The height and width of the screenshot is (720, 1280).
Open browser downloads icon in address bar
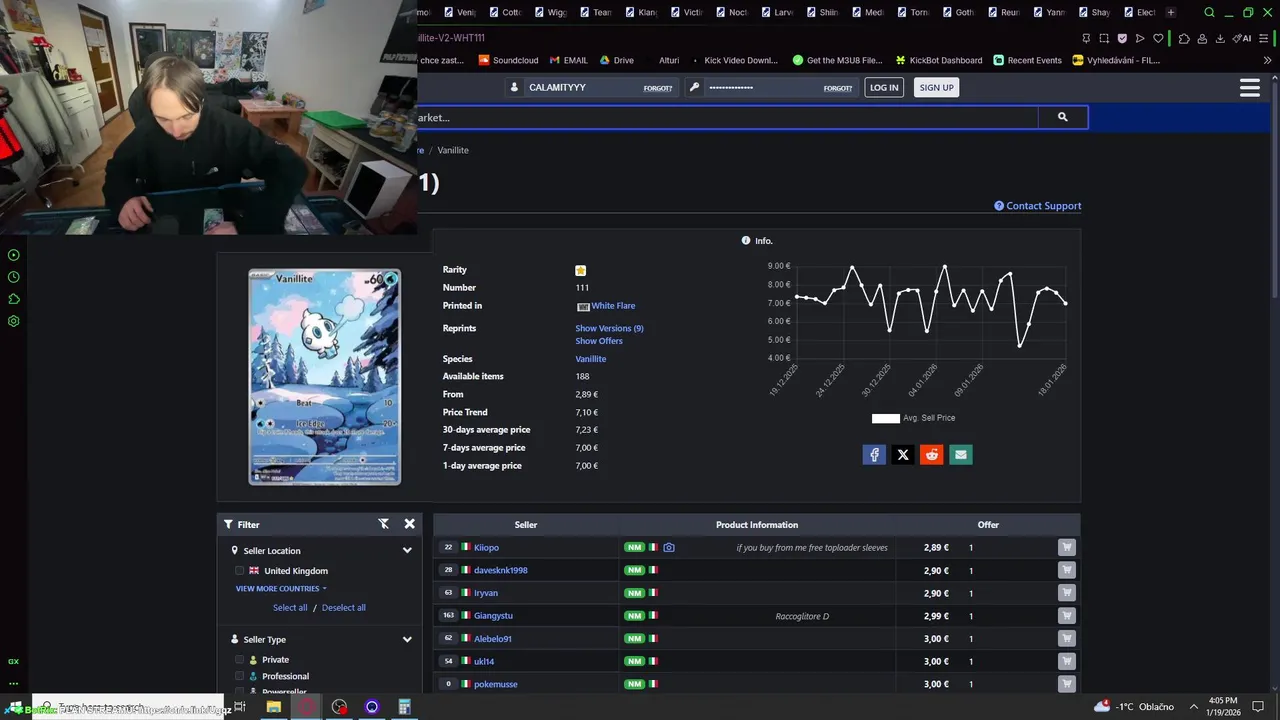[x=1221, y=38]
